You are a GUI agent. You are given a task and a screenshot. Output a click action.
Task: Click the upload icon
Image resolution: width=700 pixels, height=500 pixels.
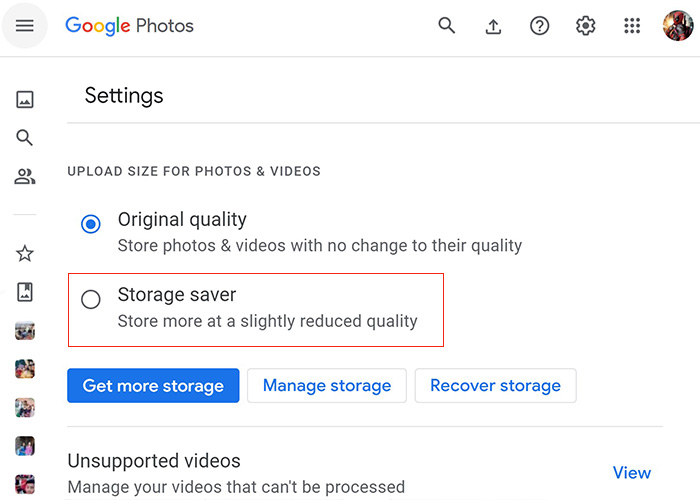click(x=493, y=26)
